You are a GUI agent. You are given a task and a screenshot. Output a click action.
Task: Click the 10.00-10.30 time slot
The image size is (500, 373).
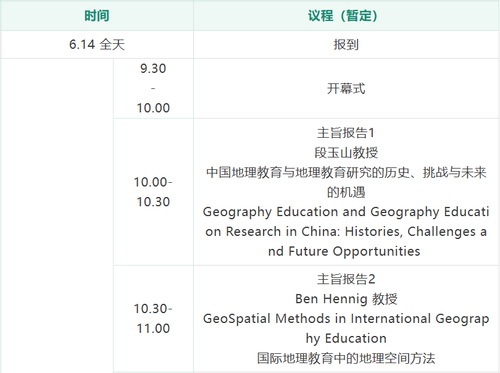pos(153,192)
